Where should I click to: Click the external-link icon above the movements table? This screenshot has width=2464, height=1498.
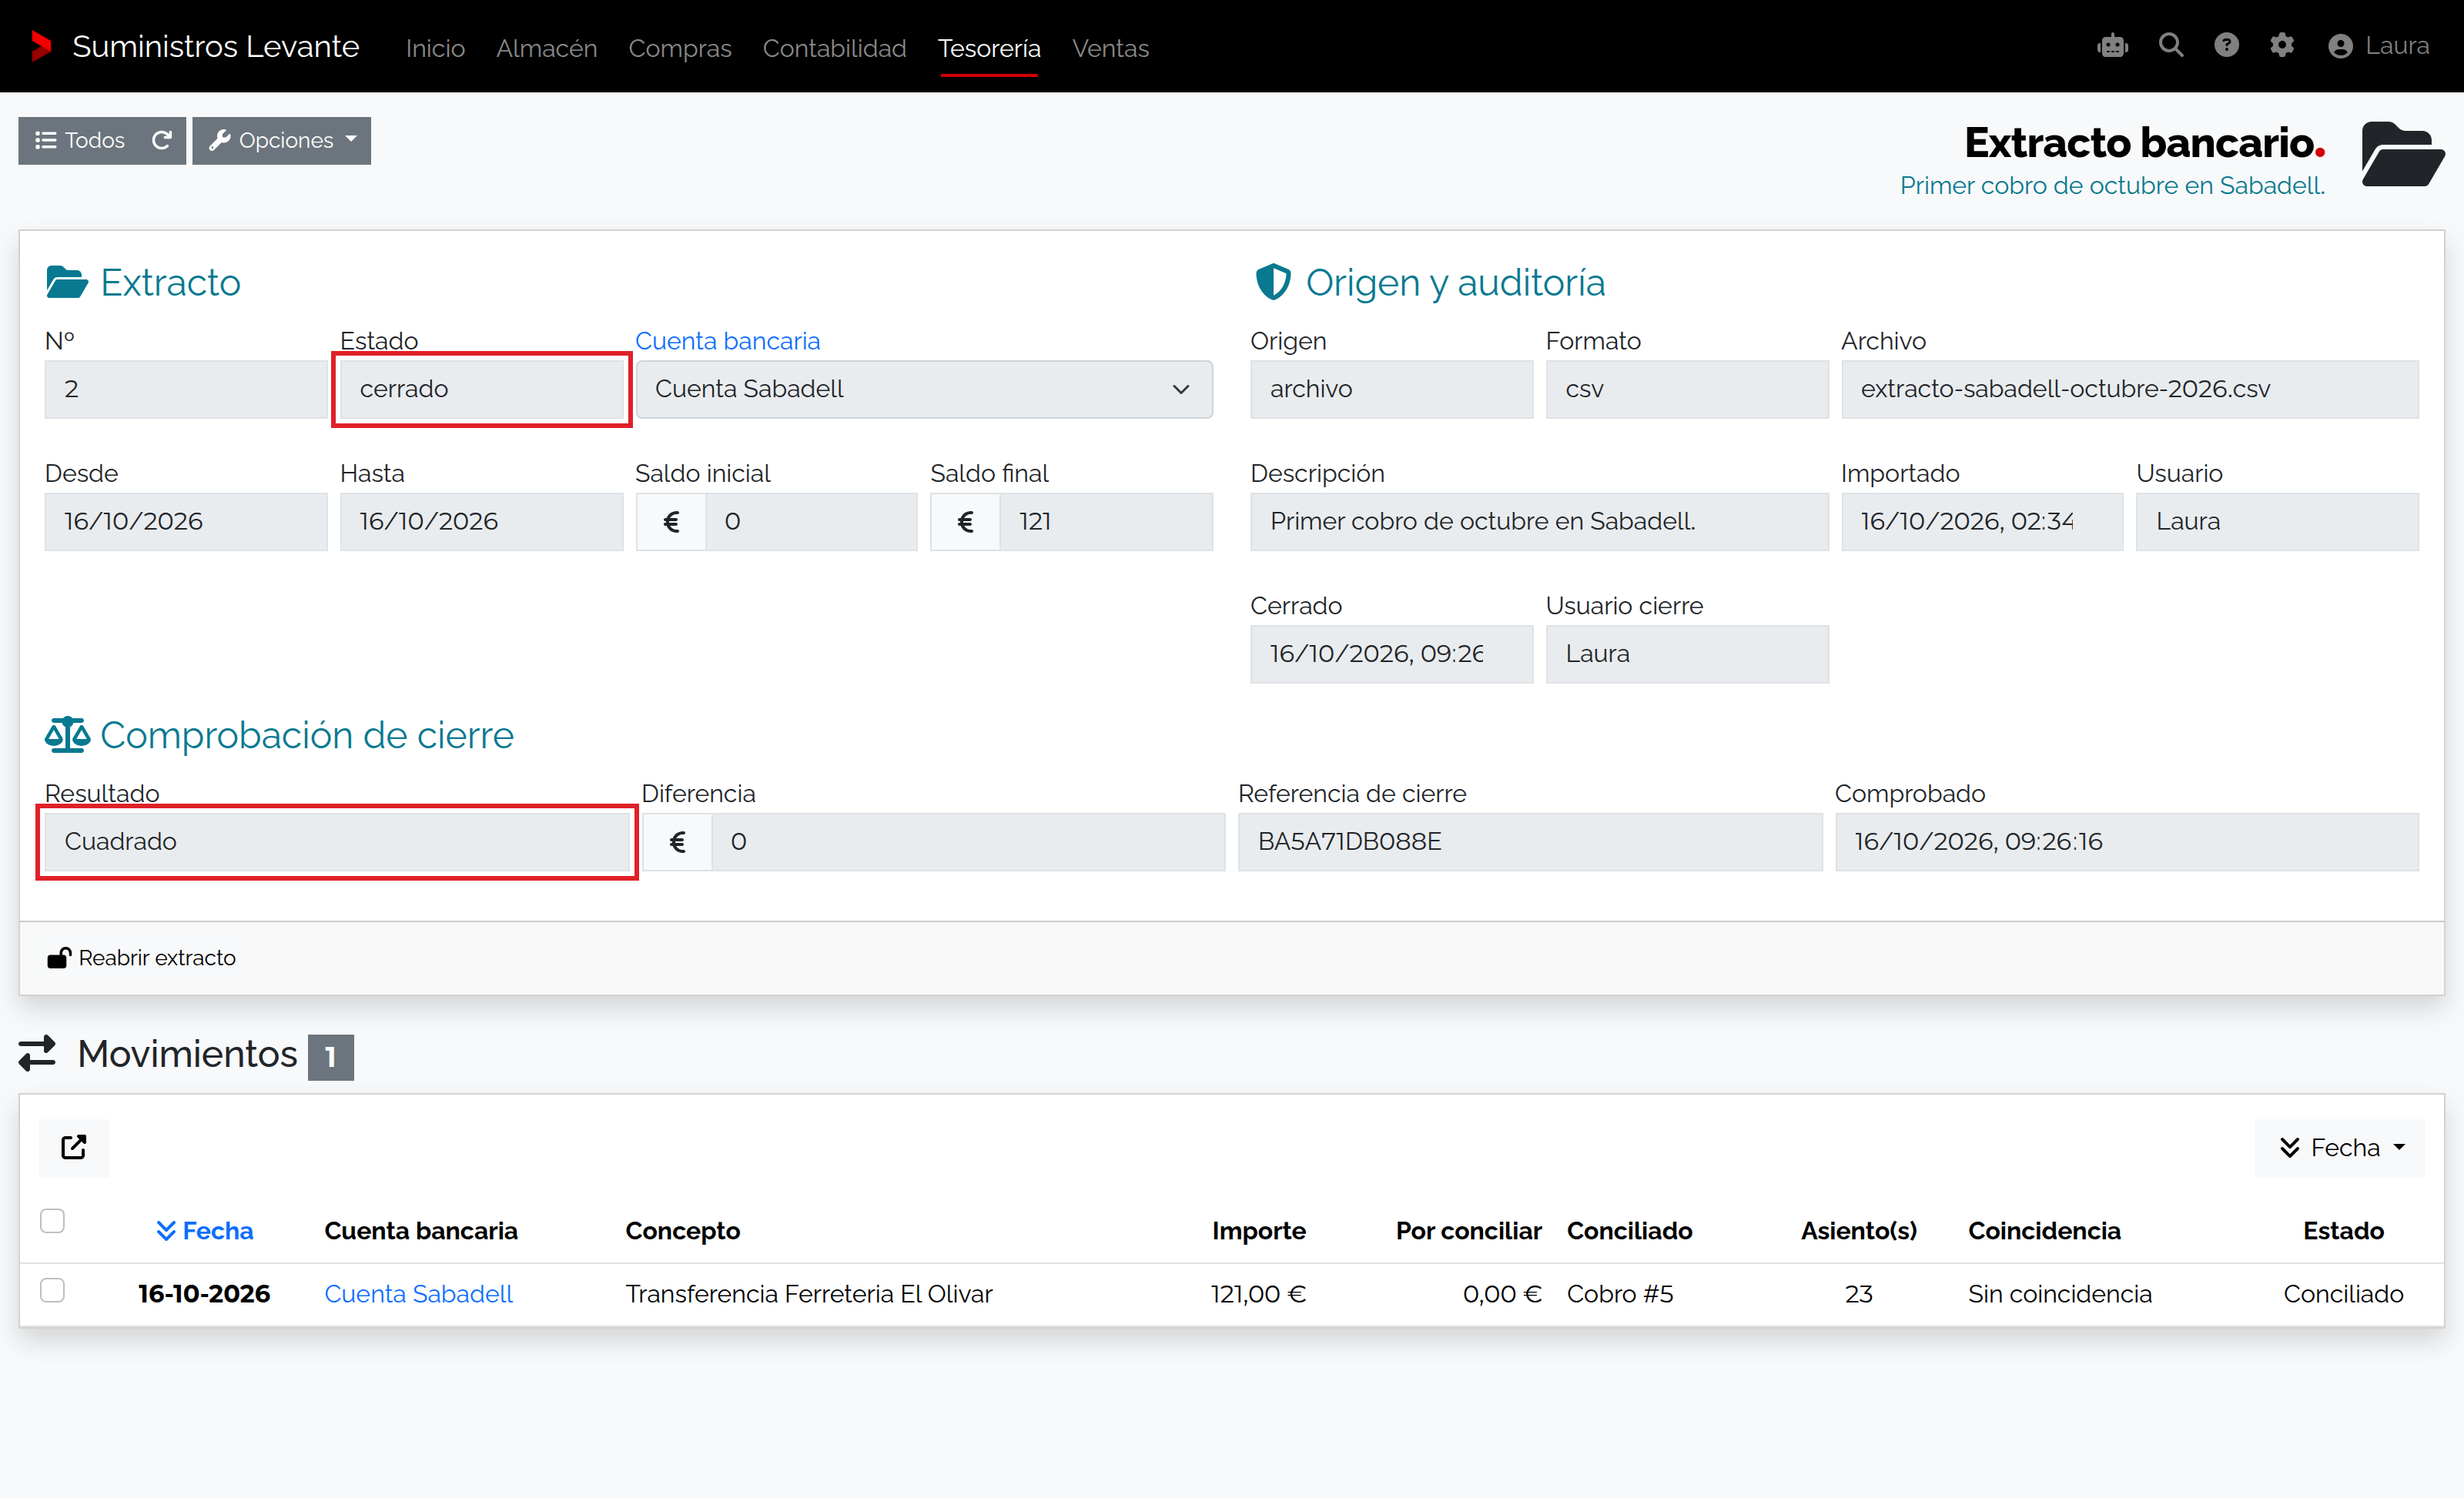point(73,1147)
